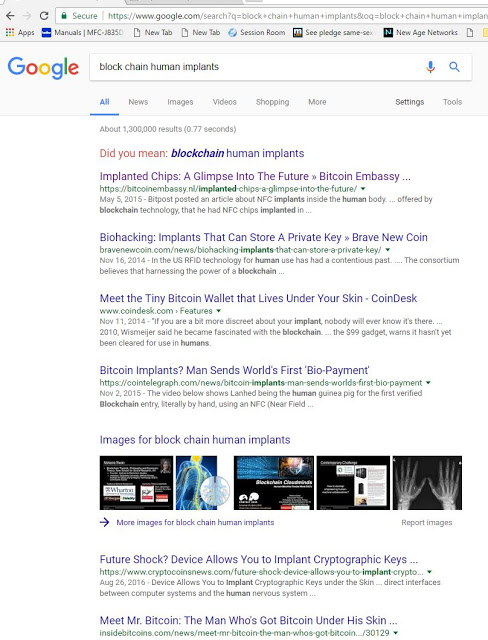Expand dropdown arrow next to bravenewcoin.com URL
This screenshot has width=488, height=640.
click(x=388, y=249)
